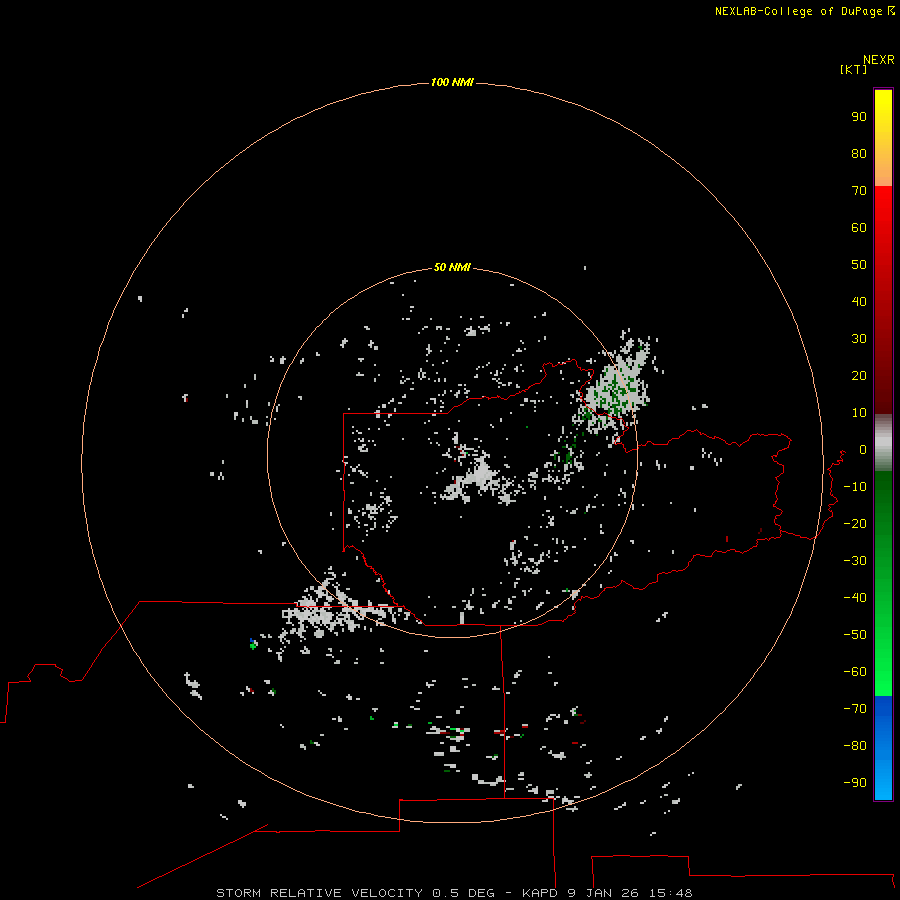Click the 0 value on the velocity scale
Screen dimensions: 900x900
(x=863, y=449)
